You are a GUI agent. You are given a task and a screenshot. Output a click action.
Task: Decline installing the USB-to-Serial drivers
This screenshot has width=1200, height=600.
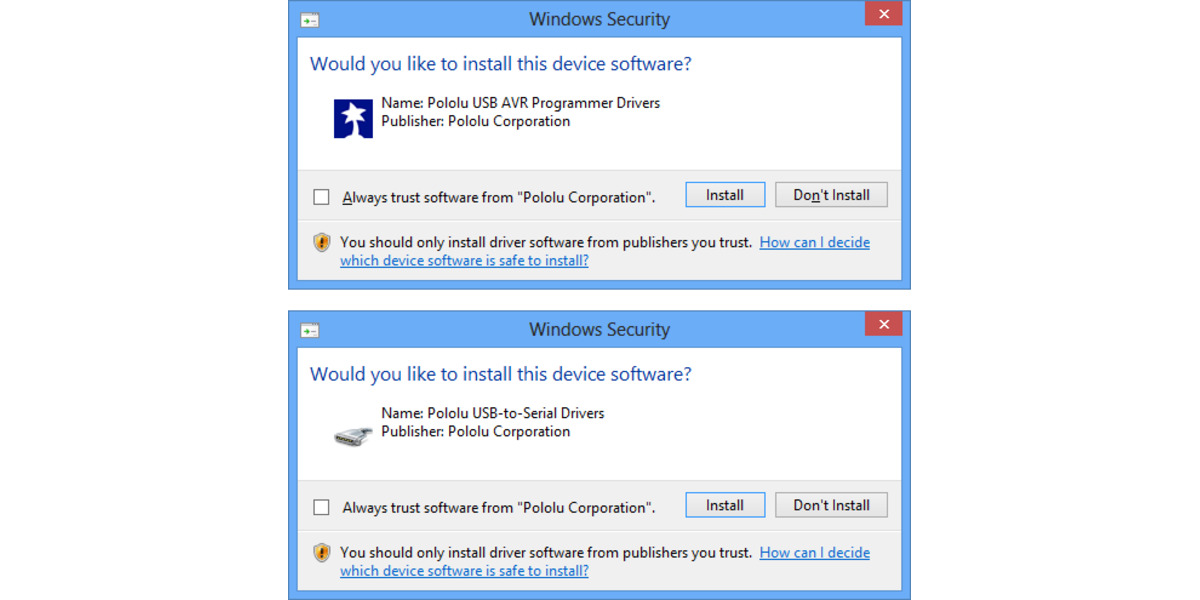[x=831, y=505]
